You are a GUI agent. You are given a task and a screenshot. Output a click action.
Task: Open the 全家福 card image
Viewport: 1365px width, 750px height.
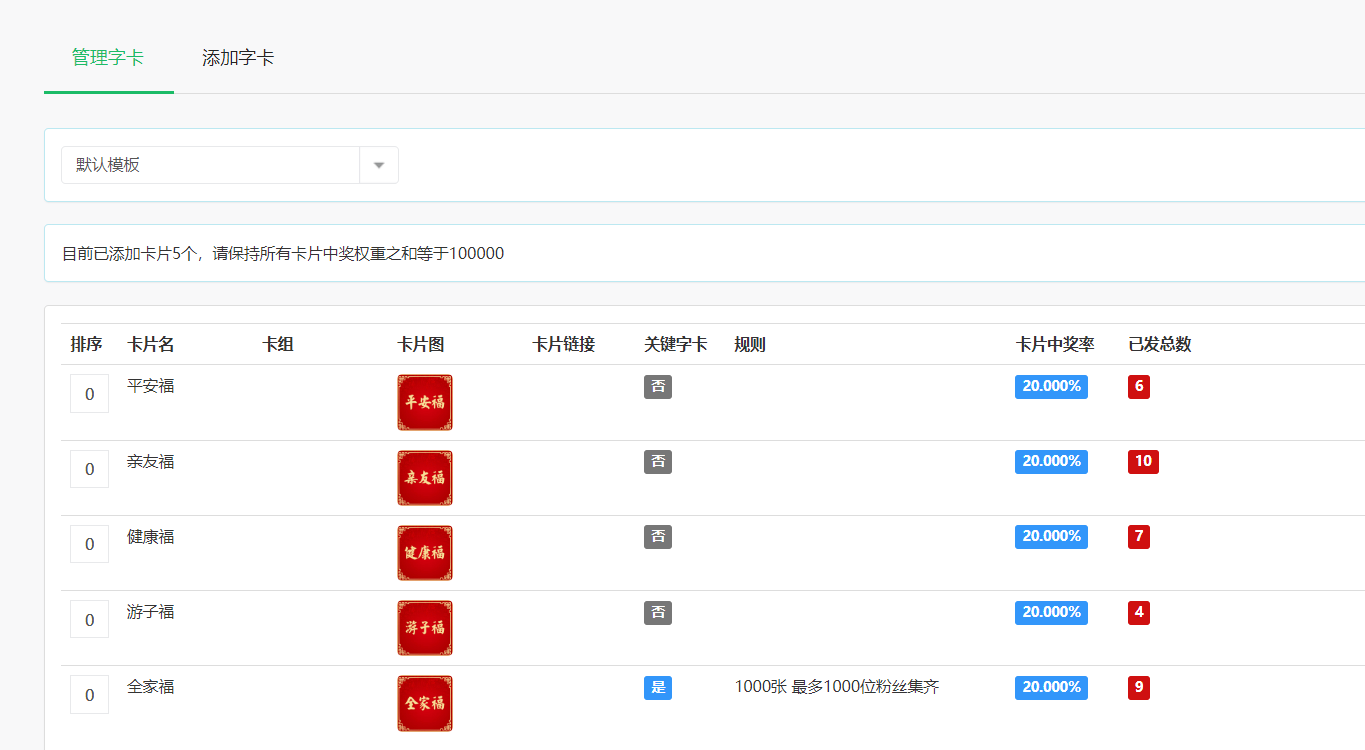click(424, 703)
